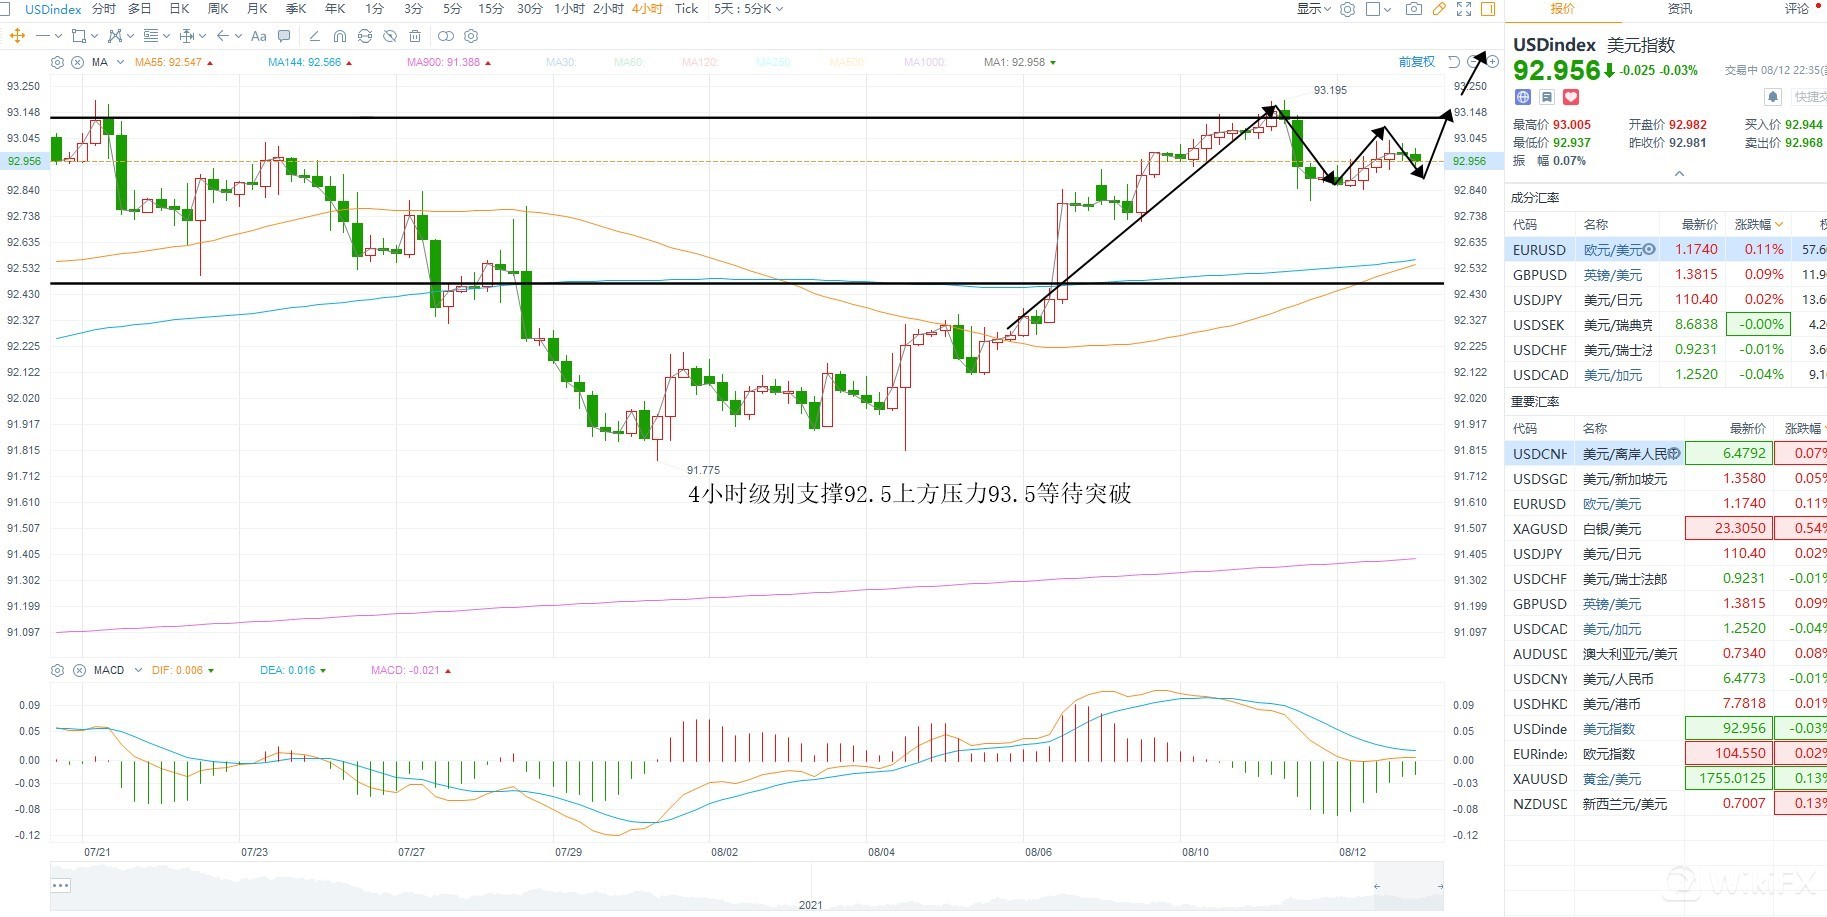Click the trash delete drawings icon
1827x917 pixels.
pos(415,36)
